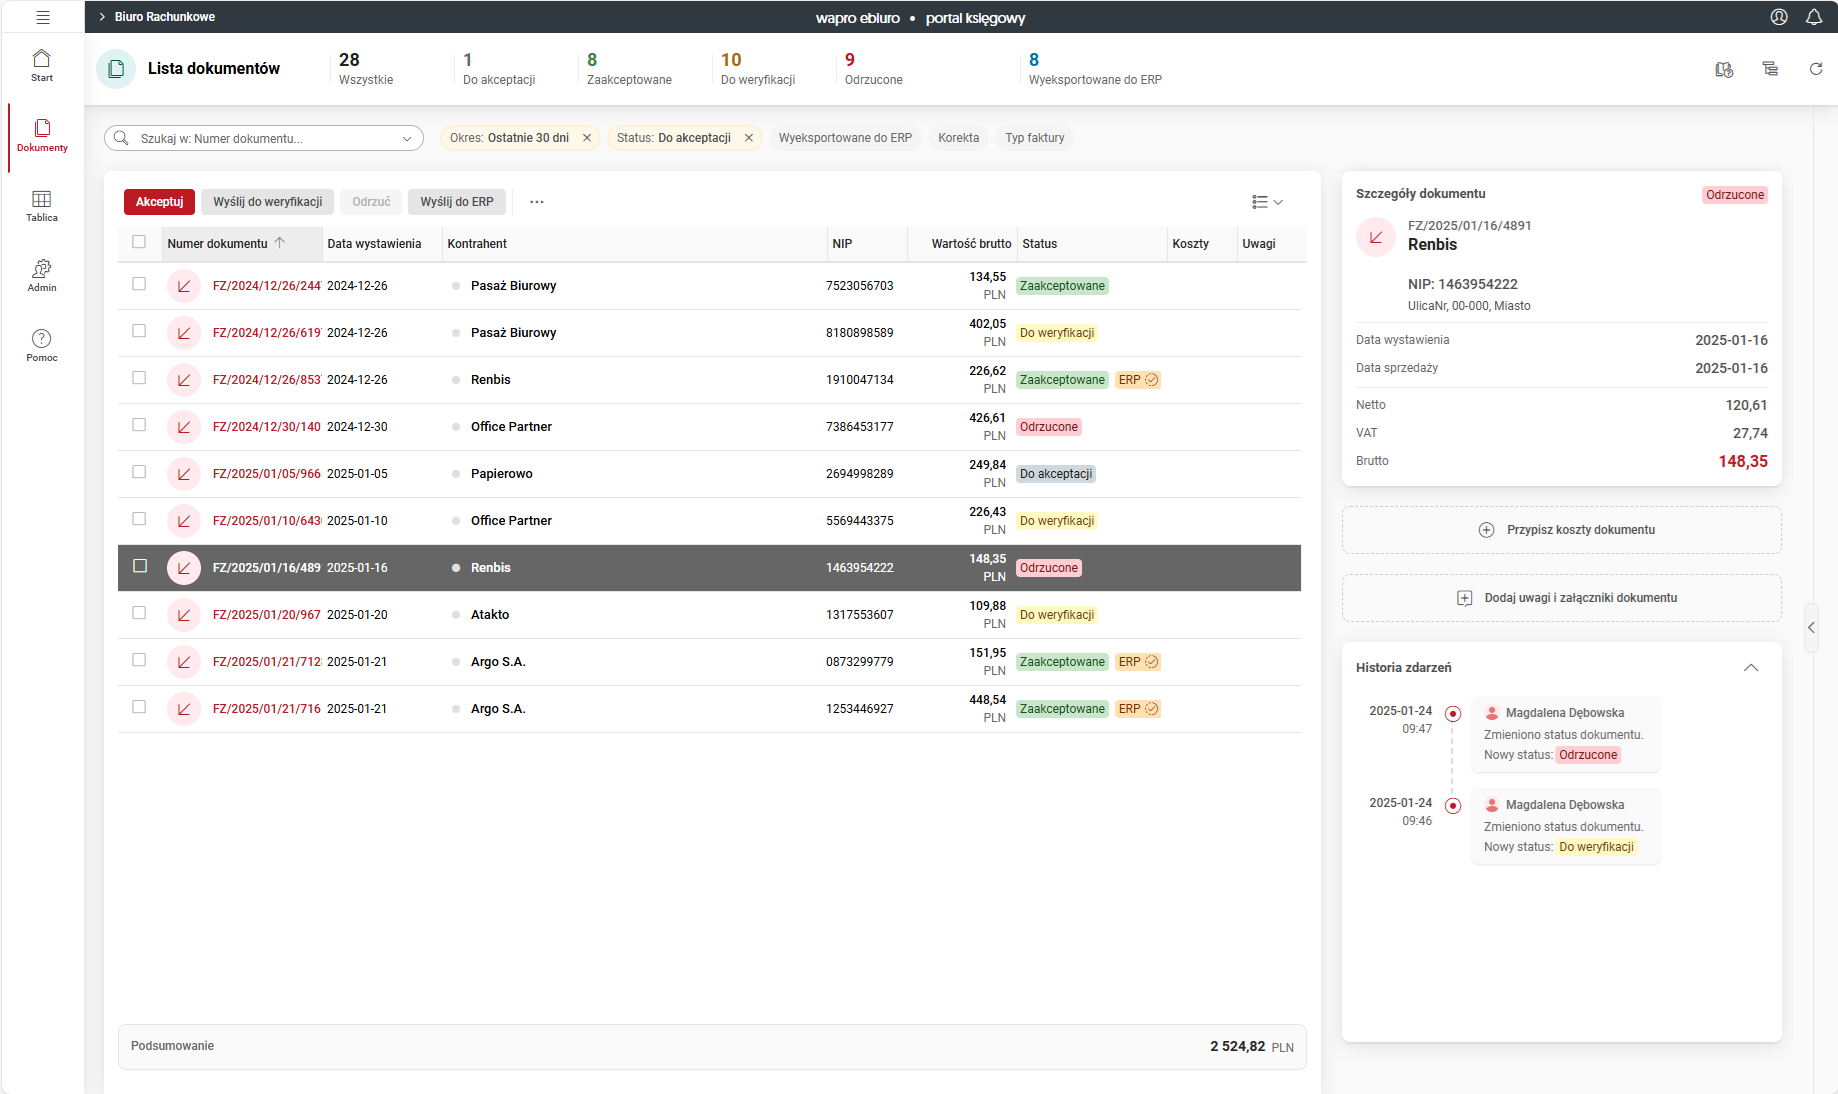Viewport: 1838px width, 1094px height.
Task: Show Wszystkie 28 documents
Action: [x=366, y=69]
